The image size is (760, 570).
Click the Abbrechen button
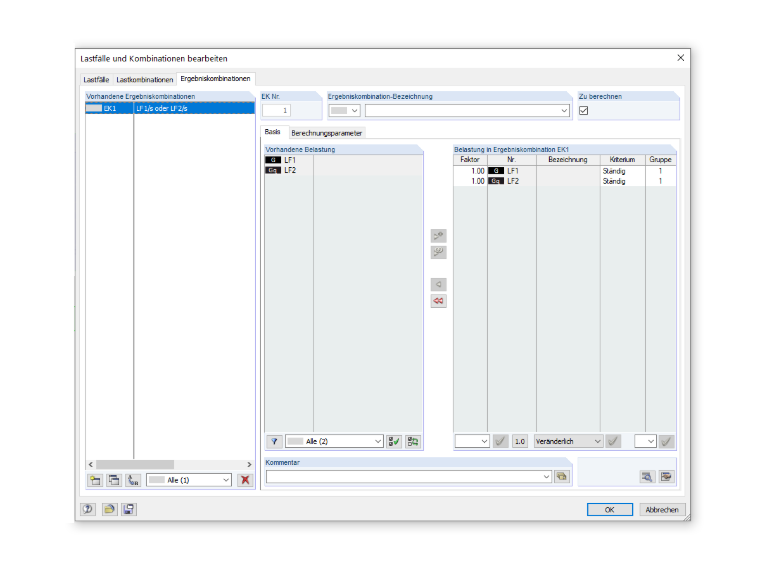662,509
